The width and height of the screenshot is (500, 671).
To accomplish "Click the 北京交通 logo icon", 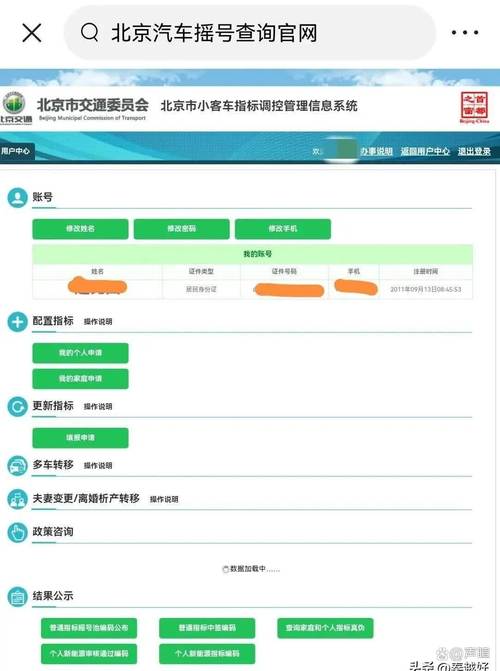I will [15, 107].
